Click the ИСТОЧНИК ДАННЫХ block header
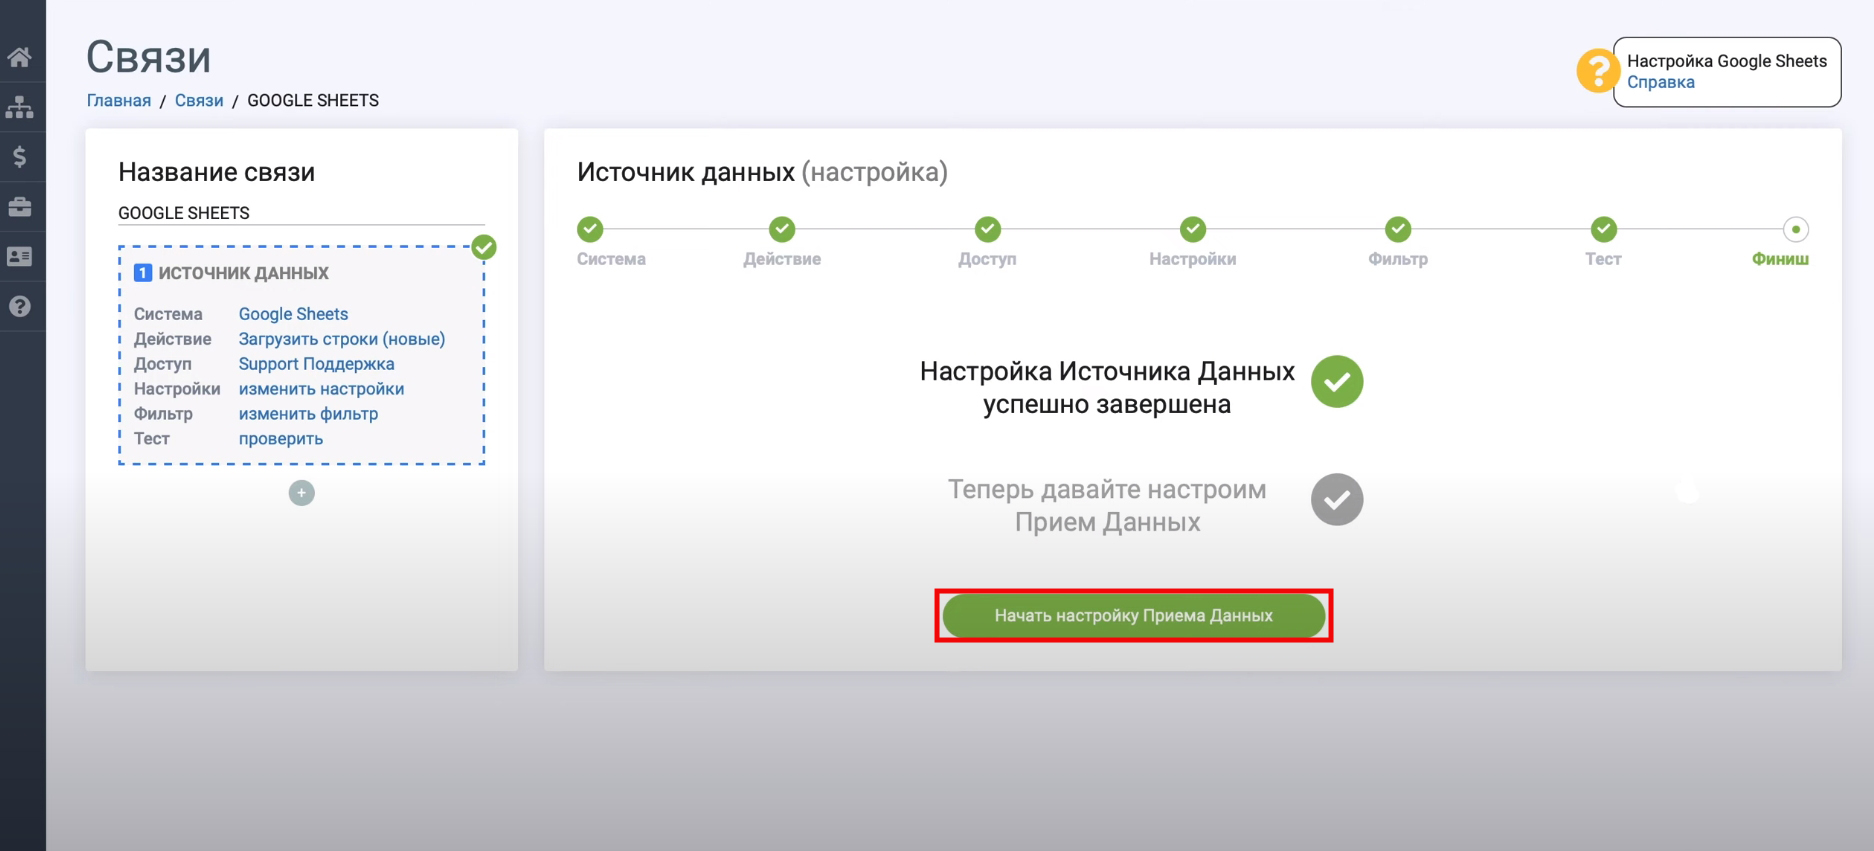 pyautogui.click(x=243, y=273)
